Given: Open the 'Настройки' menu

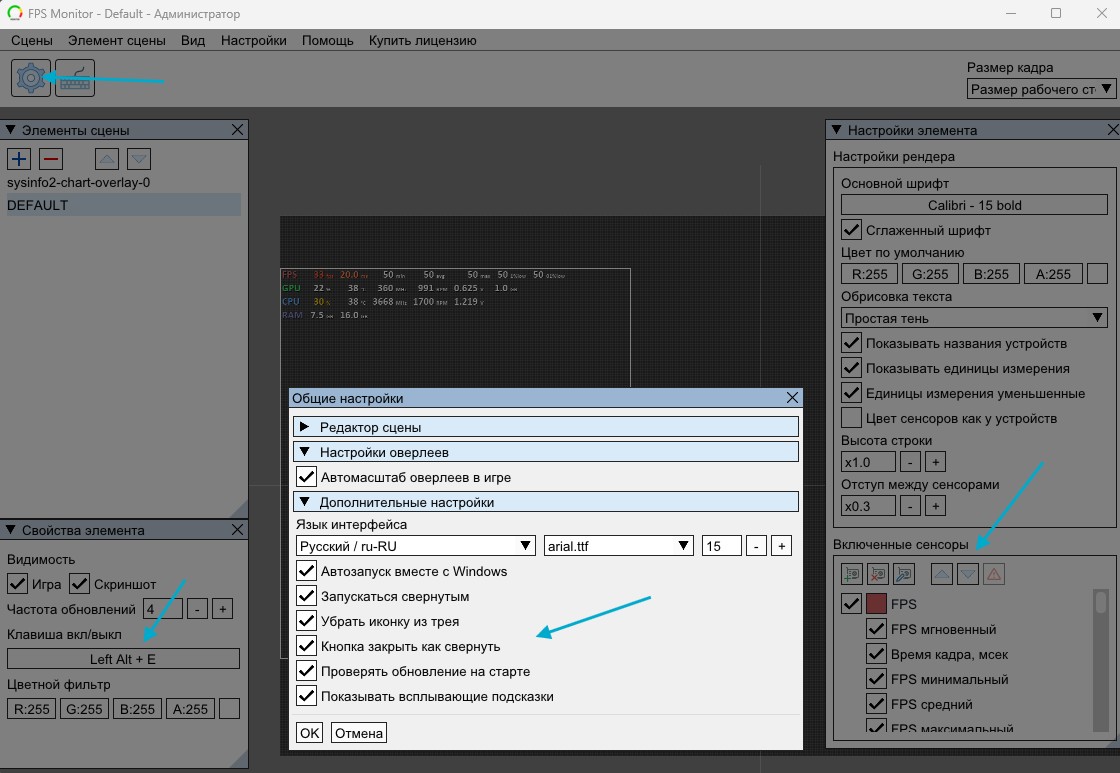Looking at the screenshot, I should tap(253, 41).
